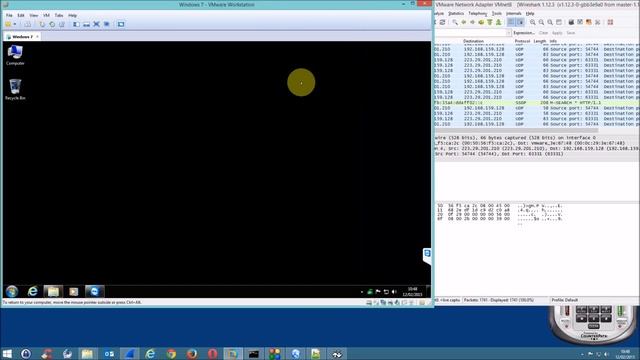Toggle Wireshark colorize packet list button
The width and height of the screenshot is (640, 360).
[x=511, y=22]
